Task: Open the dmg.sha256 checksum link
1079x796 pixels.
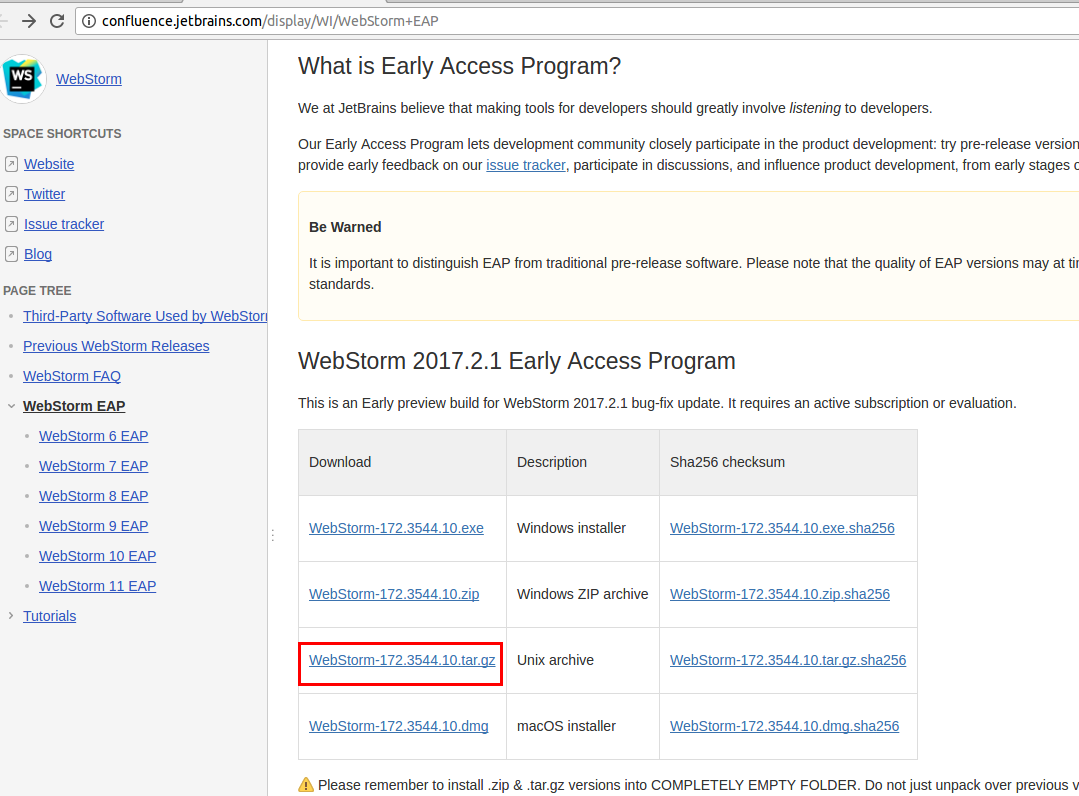Action: click(x=784, y=726)
